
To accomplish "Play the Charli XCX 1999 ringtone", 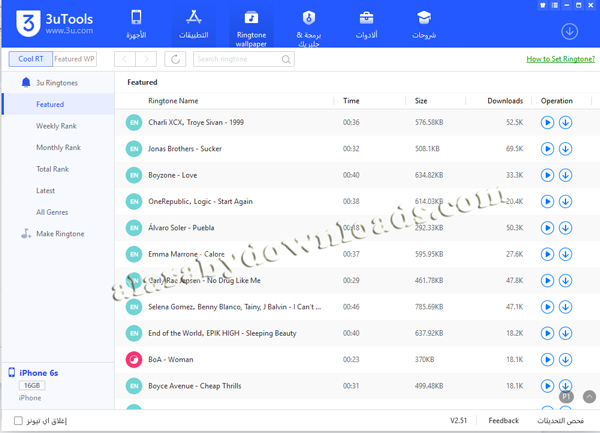I will (x=547, y=122).
